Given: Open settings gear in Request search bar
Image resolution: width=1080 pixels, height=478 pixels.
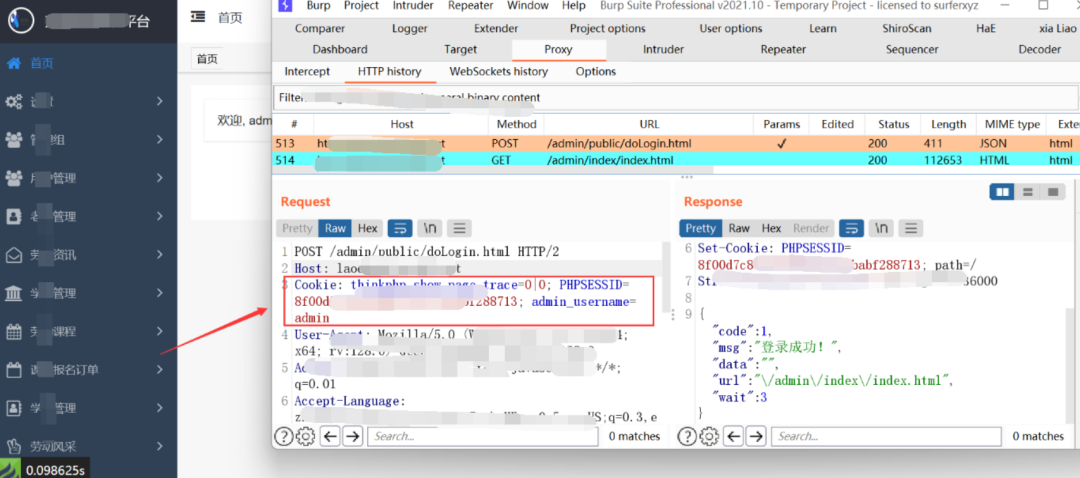Looking at the screenshot, I should (x=305, y=436).
